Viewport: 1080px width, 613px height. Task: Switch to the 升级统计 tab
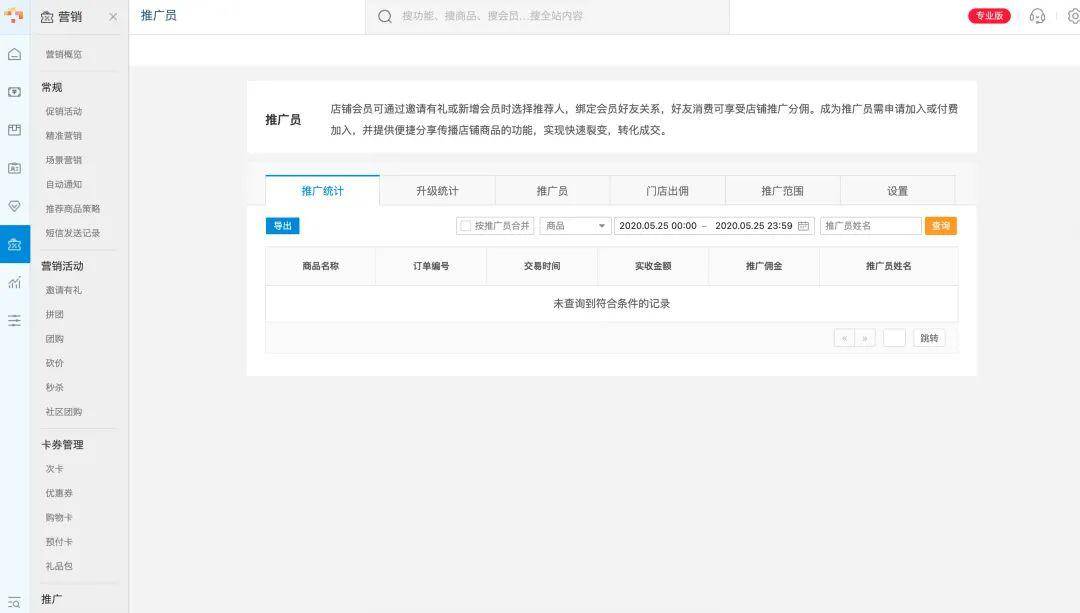(x=437, y=191)
